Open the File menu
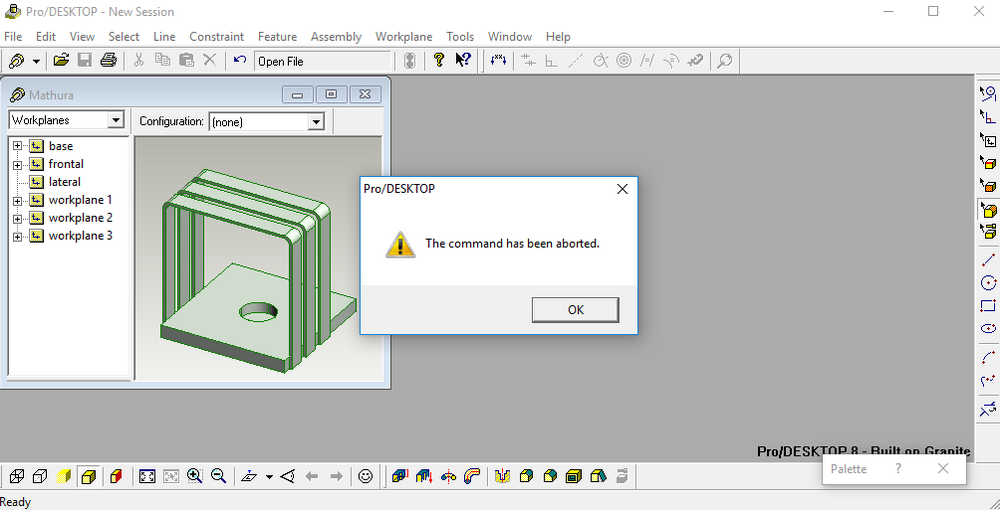 [x=13, y=36]
